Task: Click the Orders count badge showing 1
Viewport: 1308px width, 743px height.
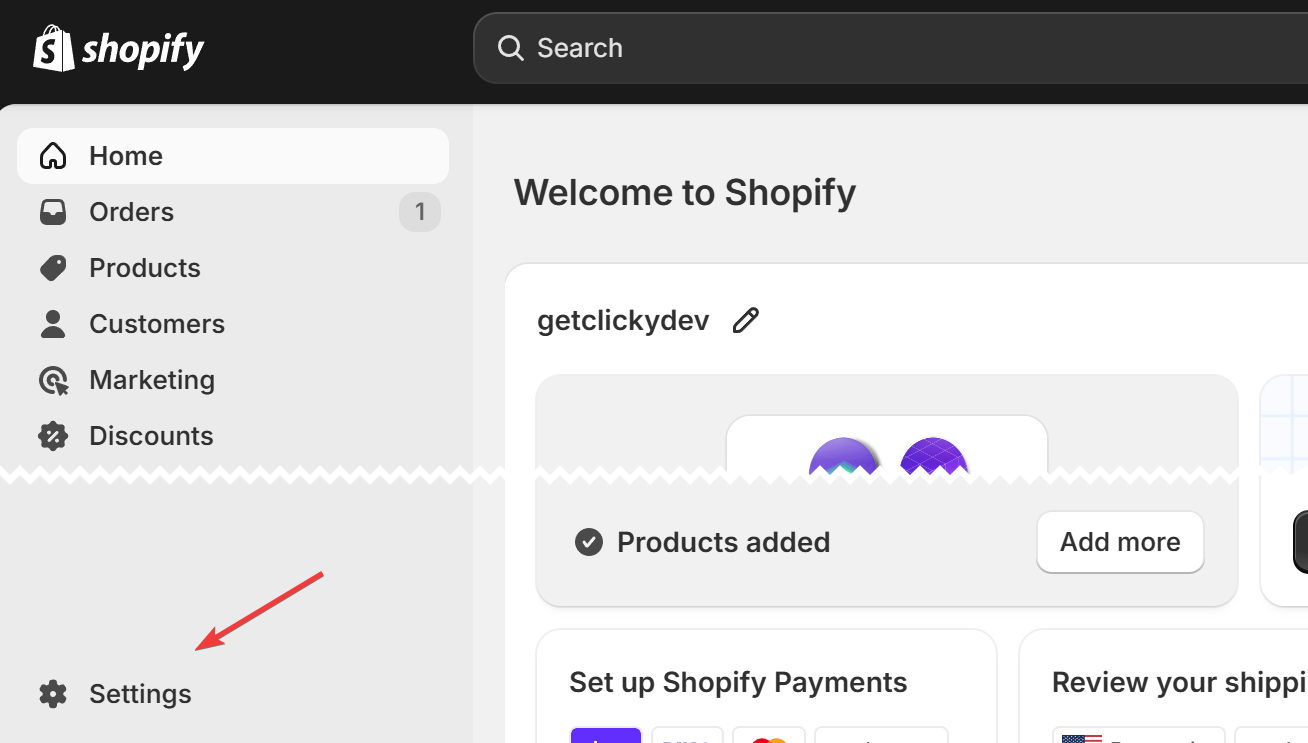Action: coord(420,212)
